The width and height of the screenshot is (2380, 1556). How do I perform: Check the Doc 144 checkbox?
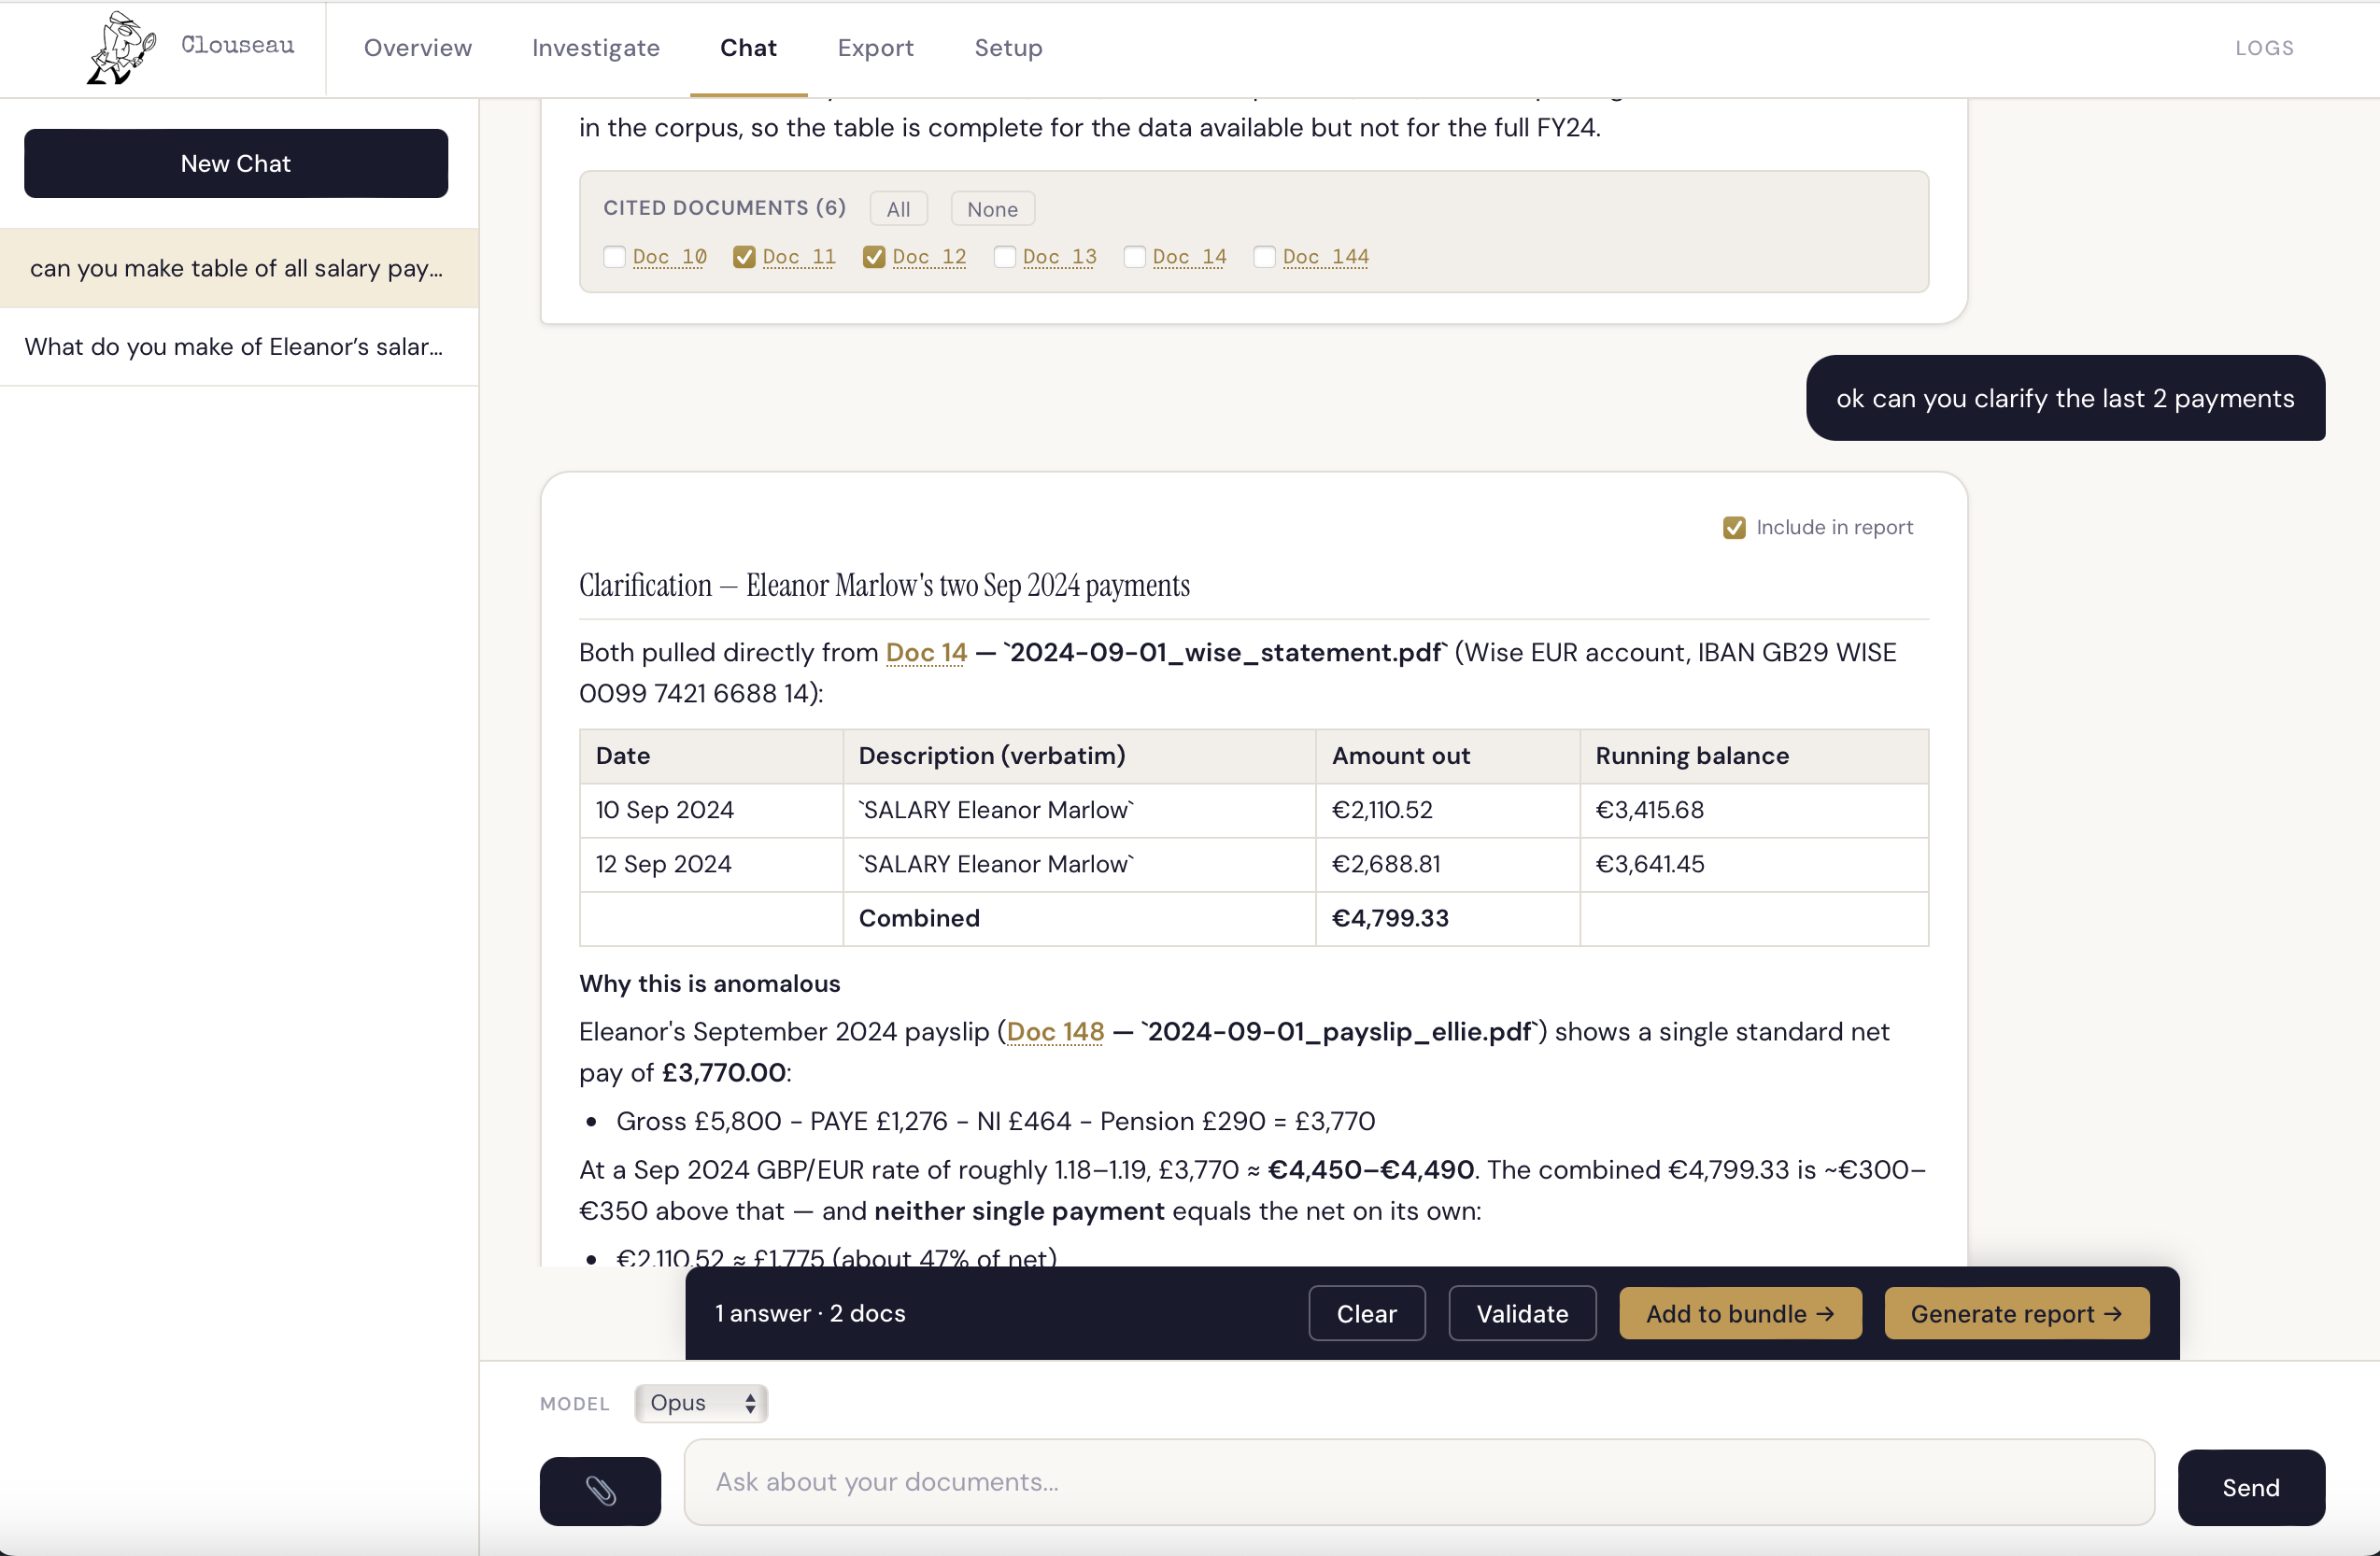click(1265, 257)
